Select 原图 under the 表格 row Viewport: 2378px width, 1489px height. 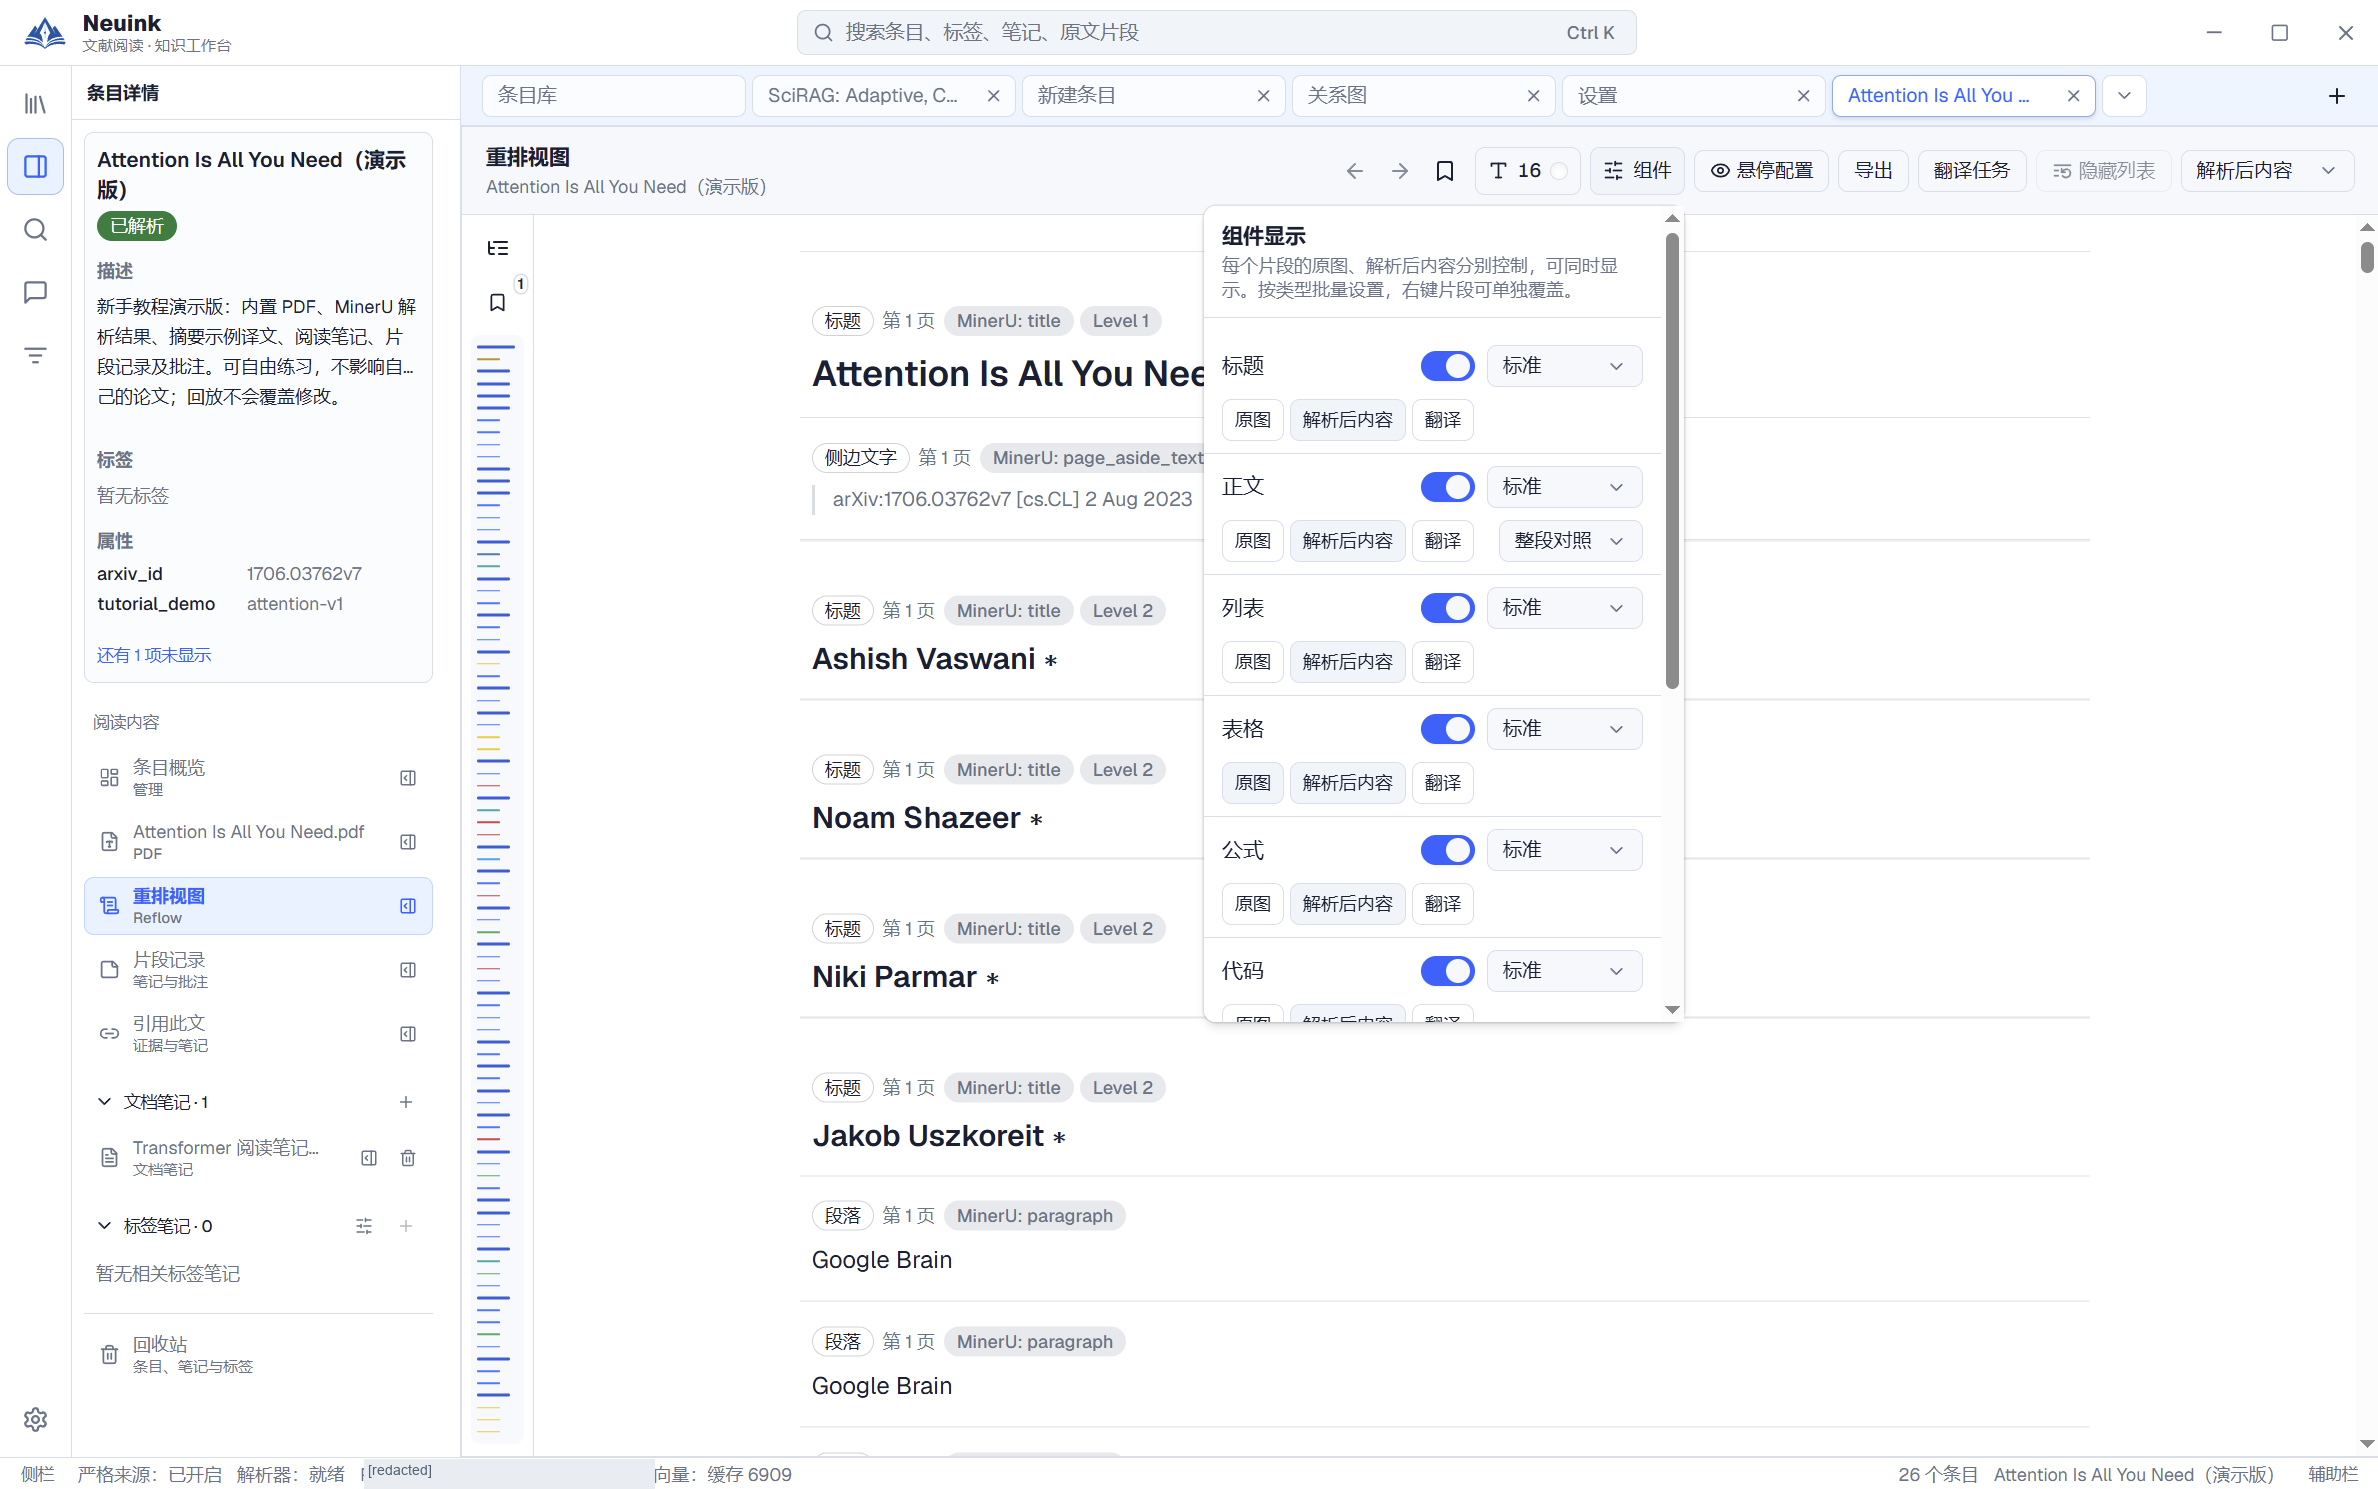(x=1252, y=783)
